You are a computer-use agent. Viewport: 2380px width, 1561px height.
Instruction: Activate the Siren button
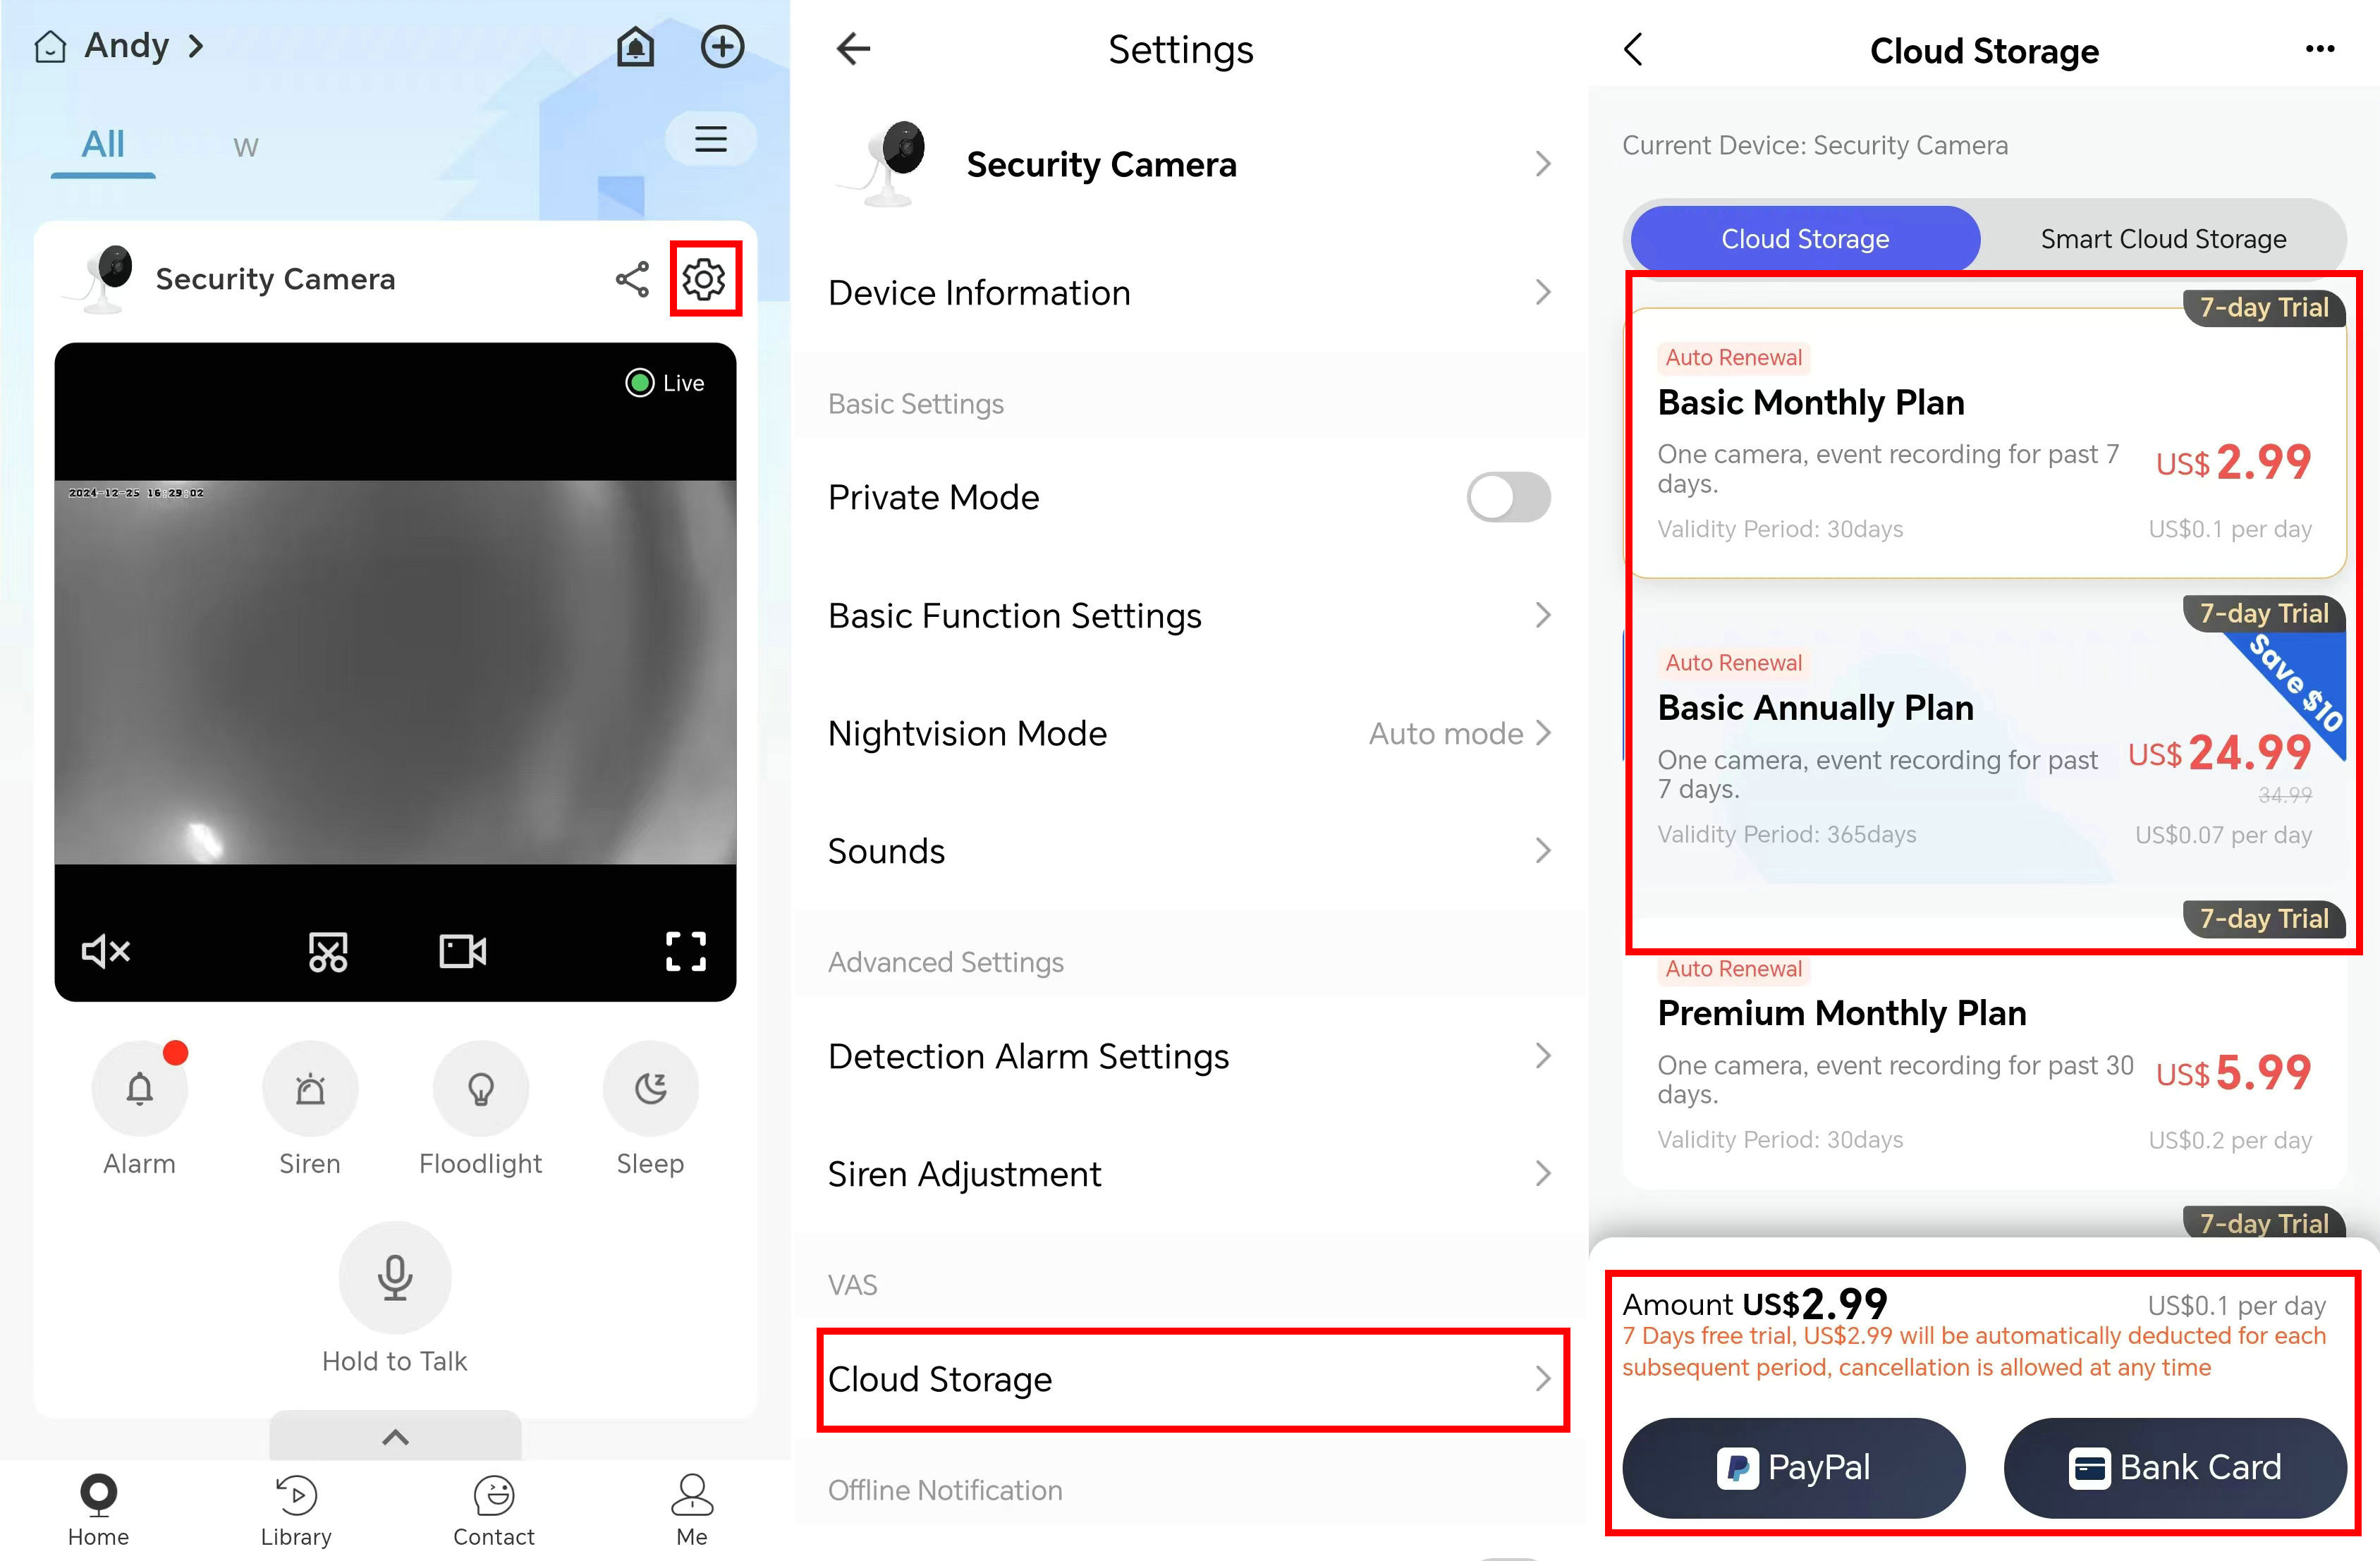coord(310,1088)
